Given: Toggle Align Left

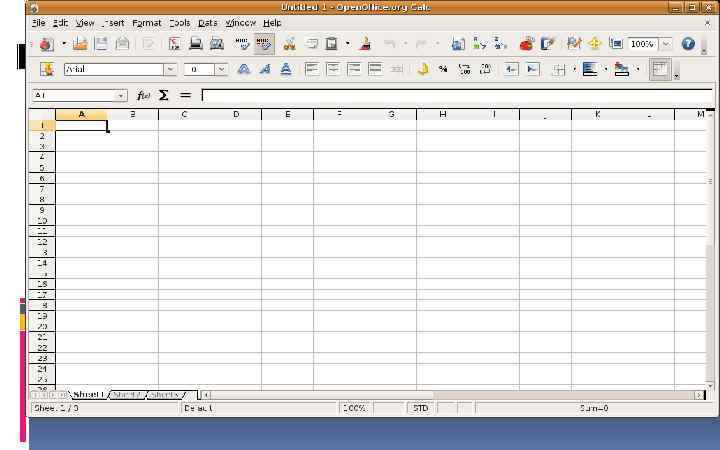Looking at the screenshot, I should coord(312,69).
